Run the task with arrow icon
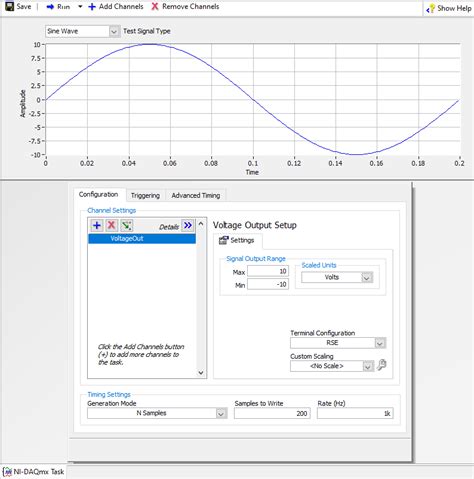This screenshot has width=474, height=479. (50, 7)
